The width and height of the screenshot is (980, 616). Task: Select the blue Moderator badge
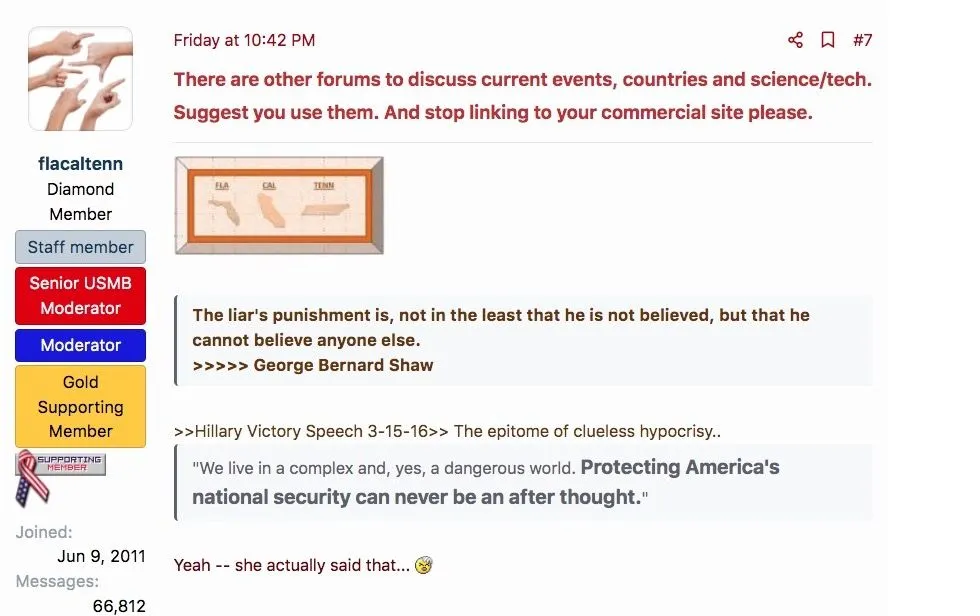point(80,345)
